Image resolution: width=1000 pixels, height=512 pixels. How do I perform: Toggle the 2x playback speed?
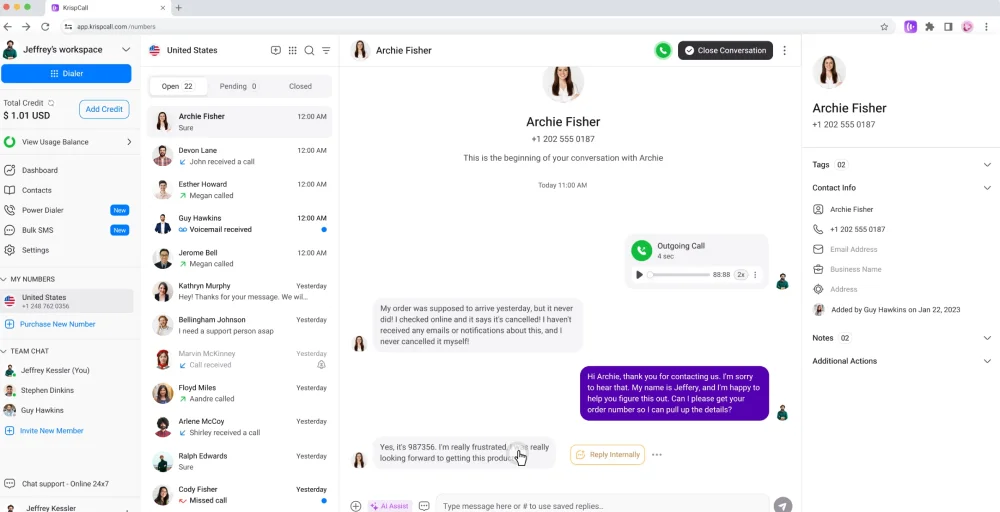[740, 275]
